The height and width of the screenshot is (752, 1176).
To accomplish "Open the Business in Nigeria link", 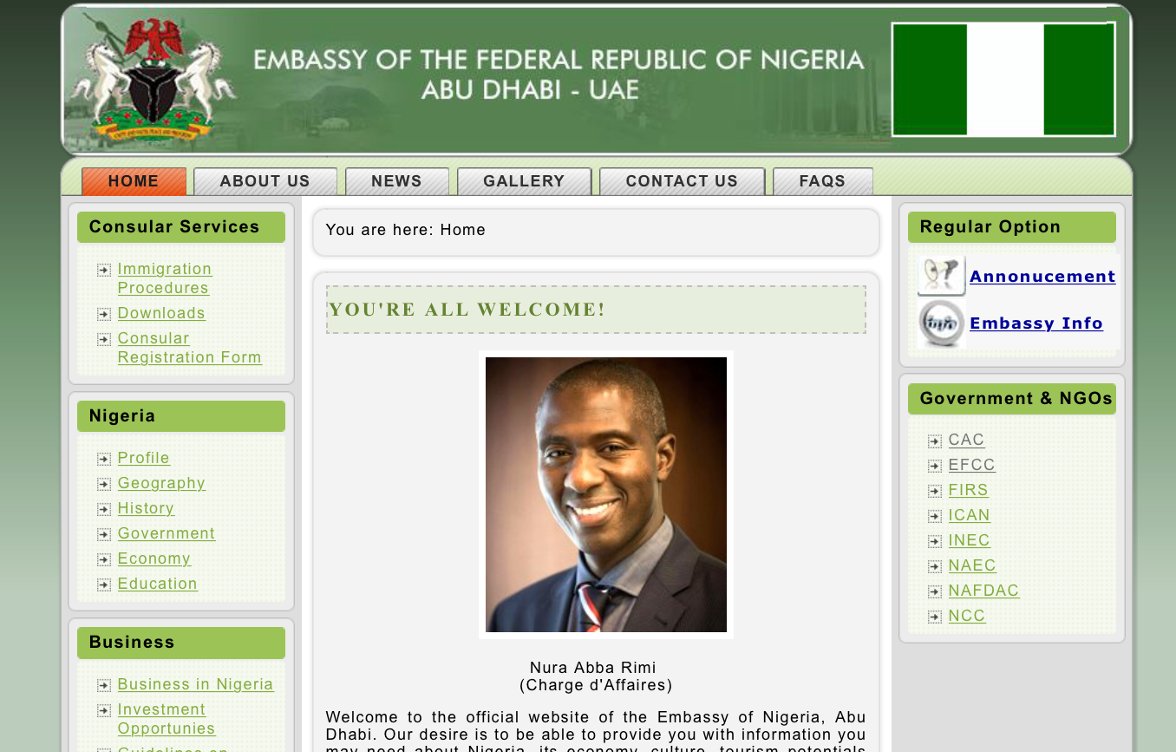I will pyautogui.click(x=195, y=684).
